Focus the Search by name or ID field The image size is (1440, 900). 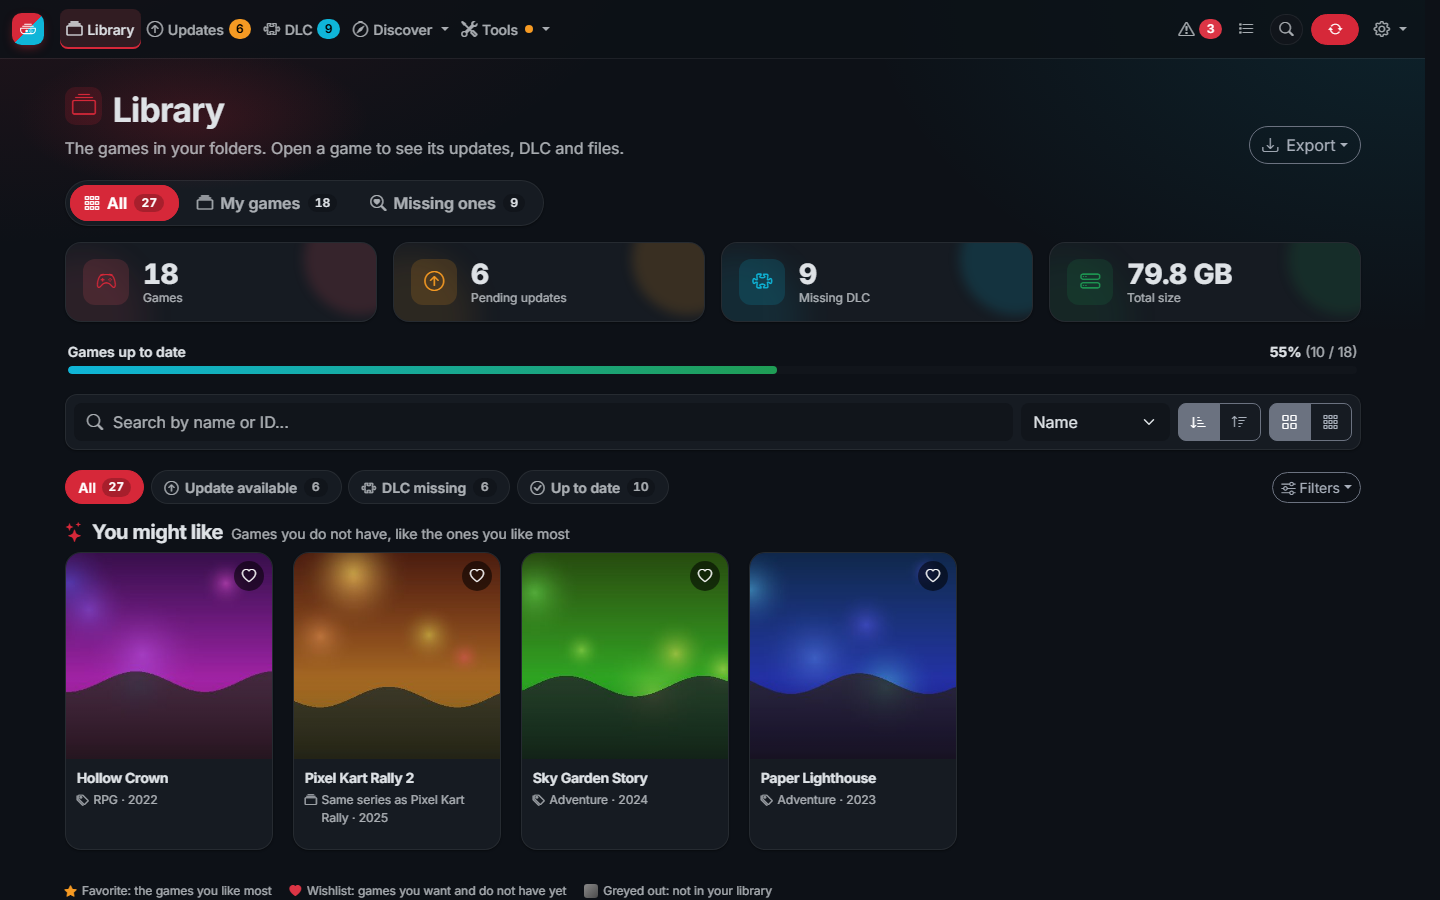[x=543, y=422]
